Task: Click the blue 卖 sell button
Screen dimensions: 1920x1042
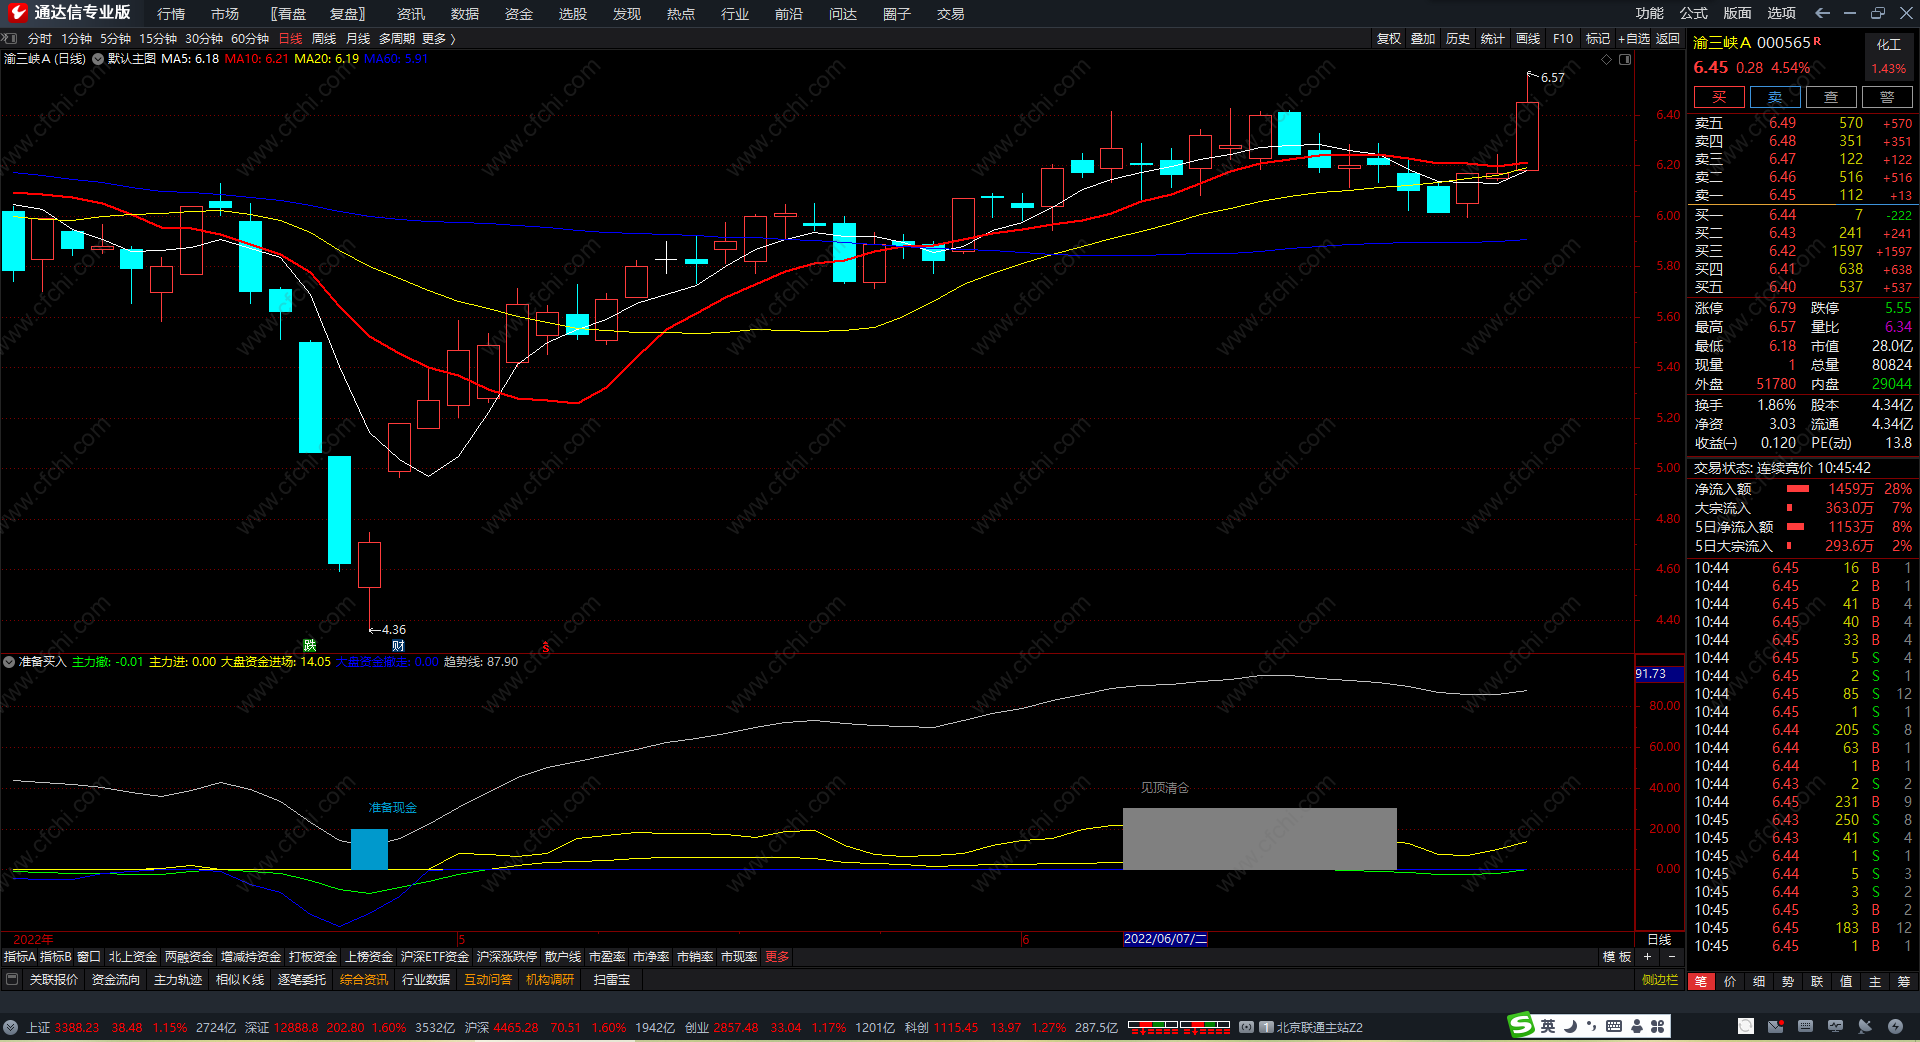Action: 1775,97
